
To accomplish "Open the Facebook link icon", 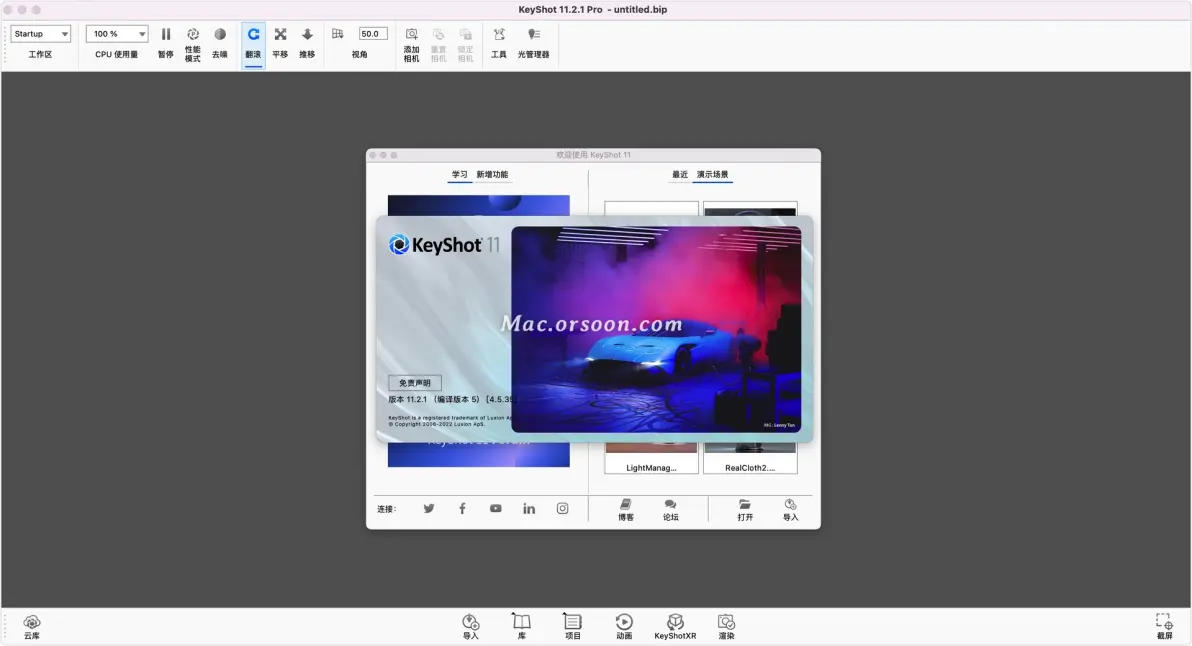I will click(462, 508).
